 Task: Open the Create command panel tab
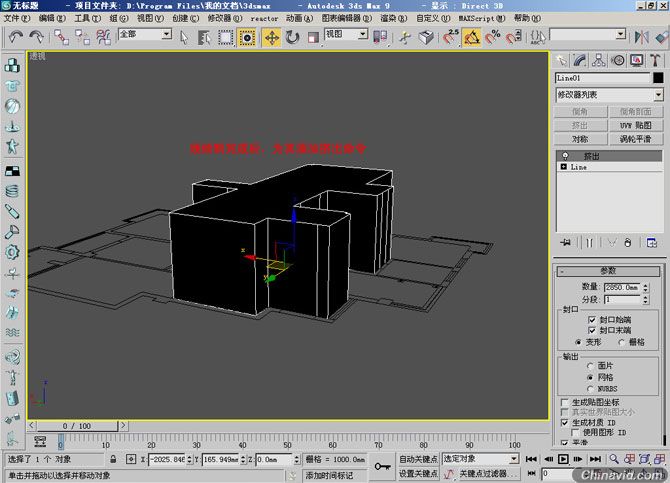(561, 60)
